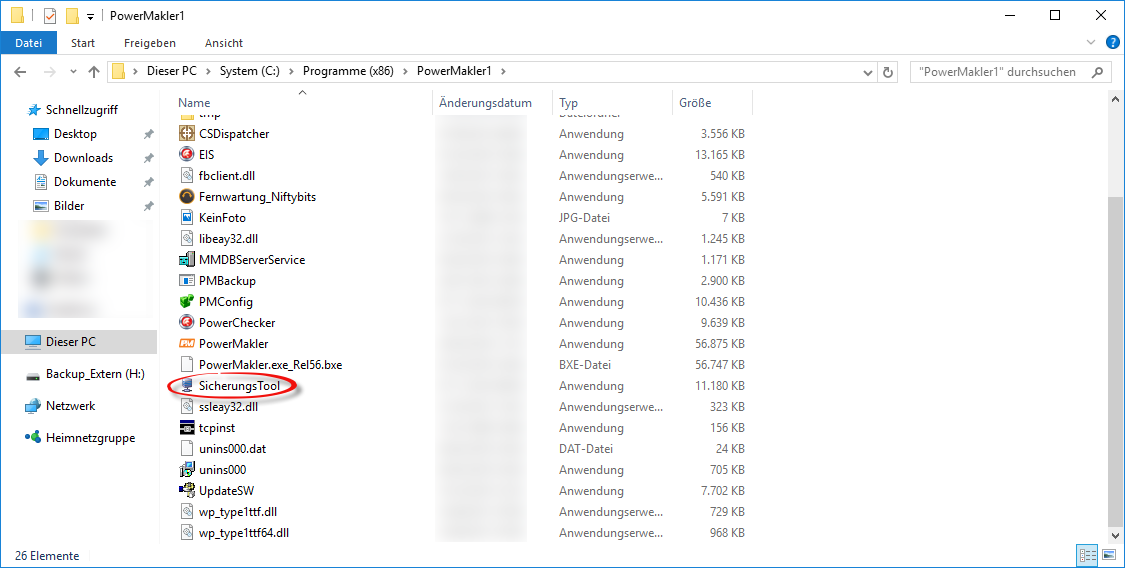Image resolution: width=1125 pixels, height=568 pixels.
Task: Click the PowerChecker application icon
Action: pos(187,323)
